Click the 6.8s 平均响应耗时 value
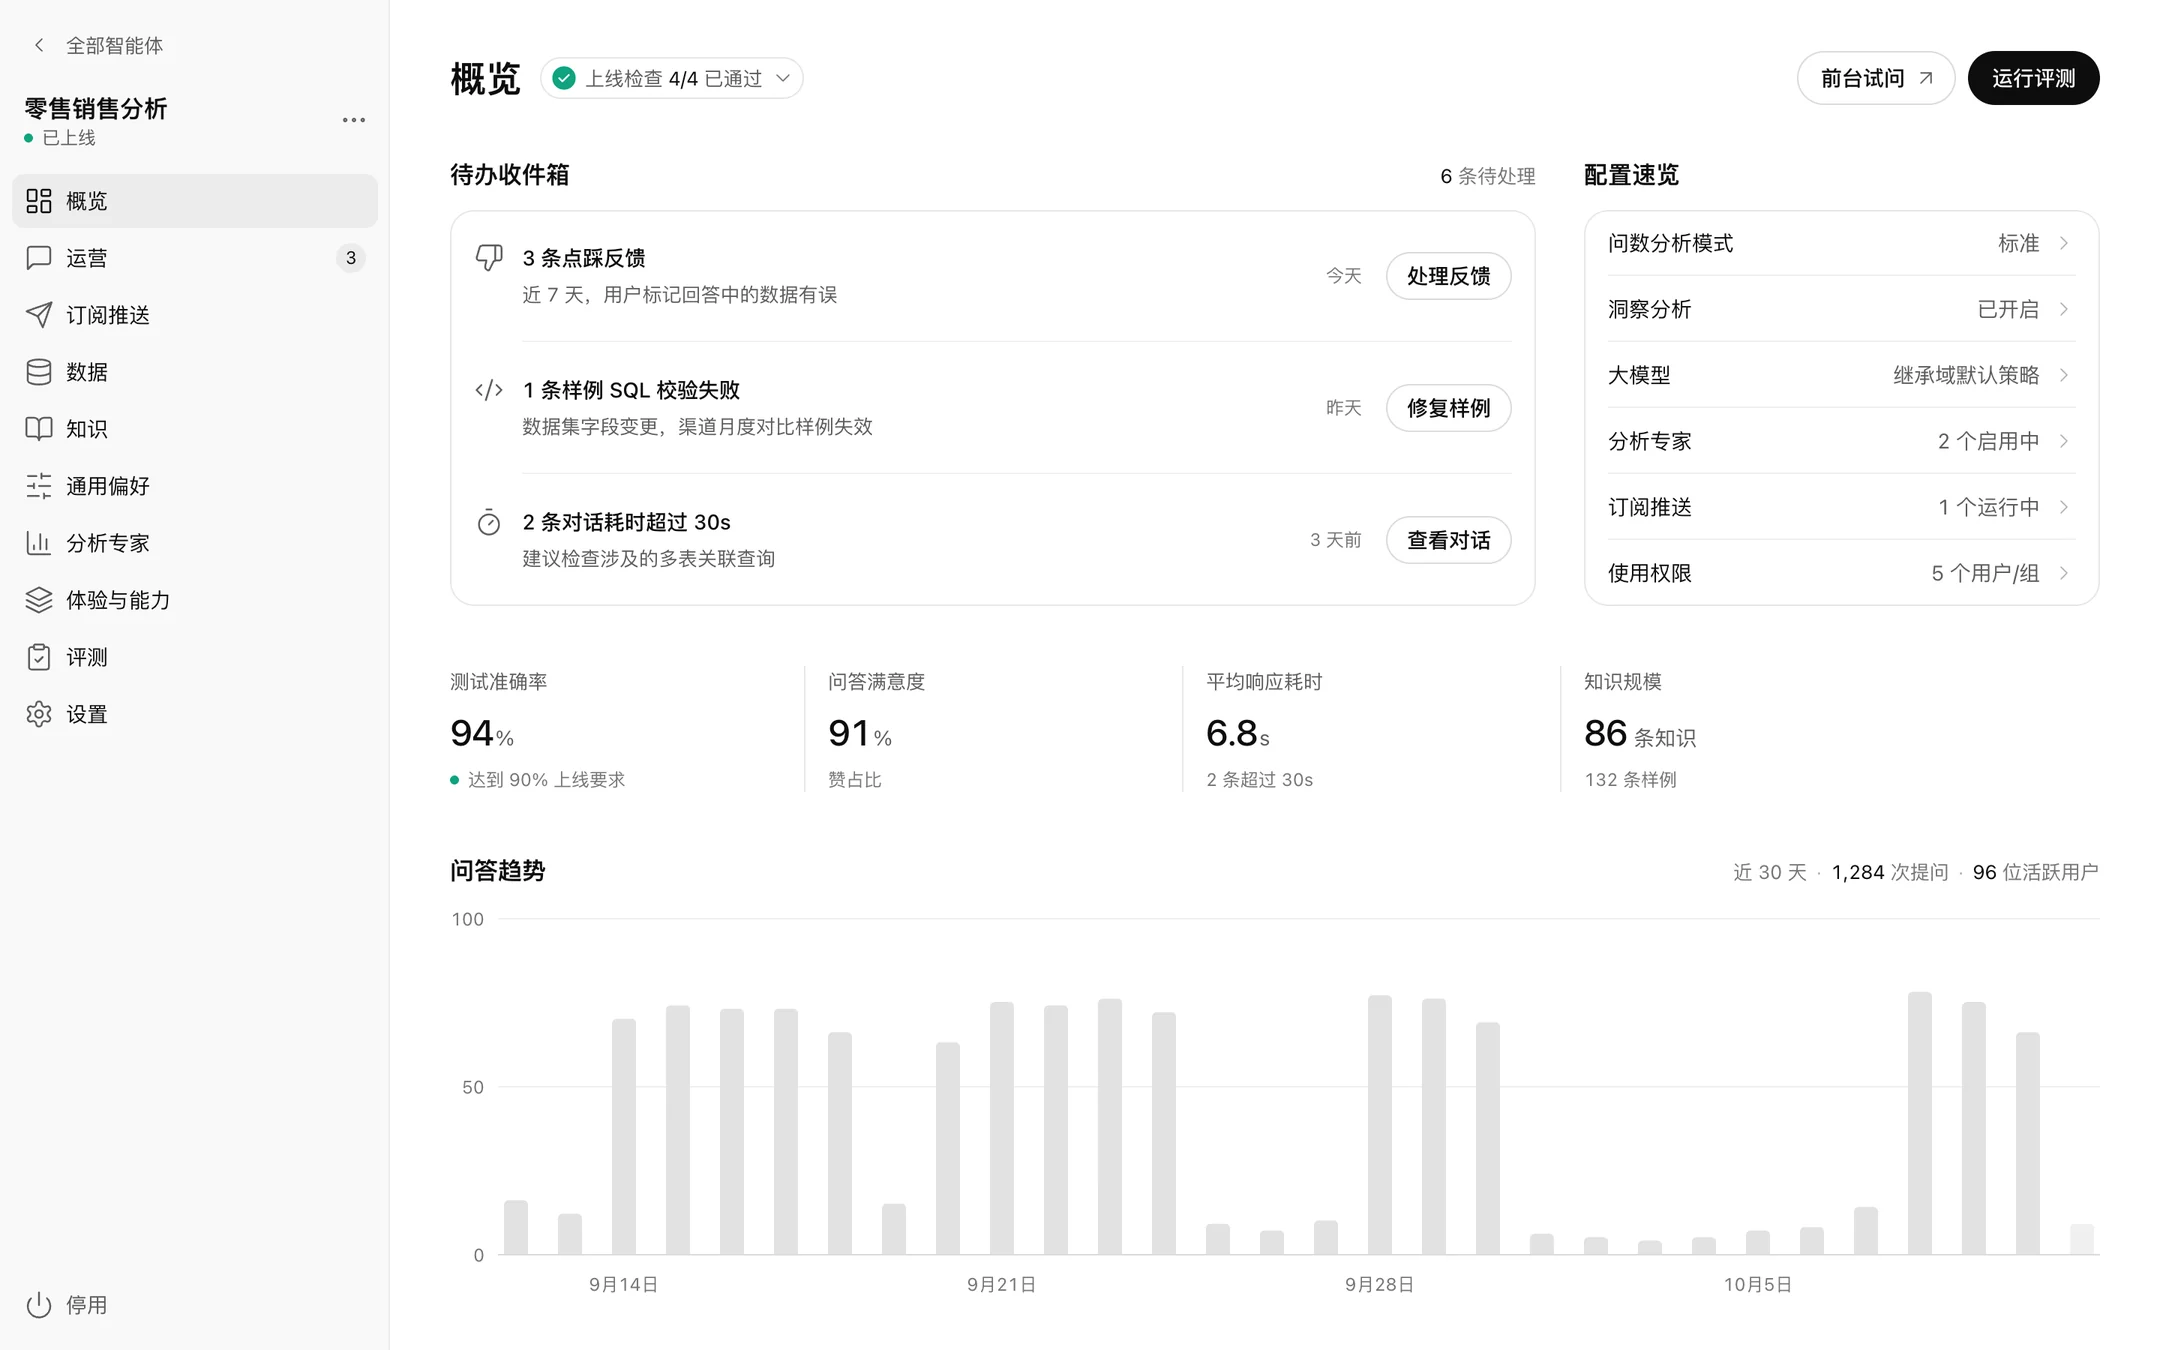 tap(1237, 734)
